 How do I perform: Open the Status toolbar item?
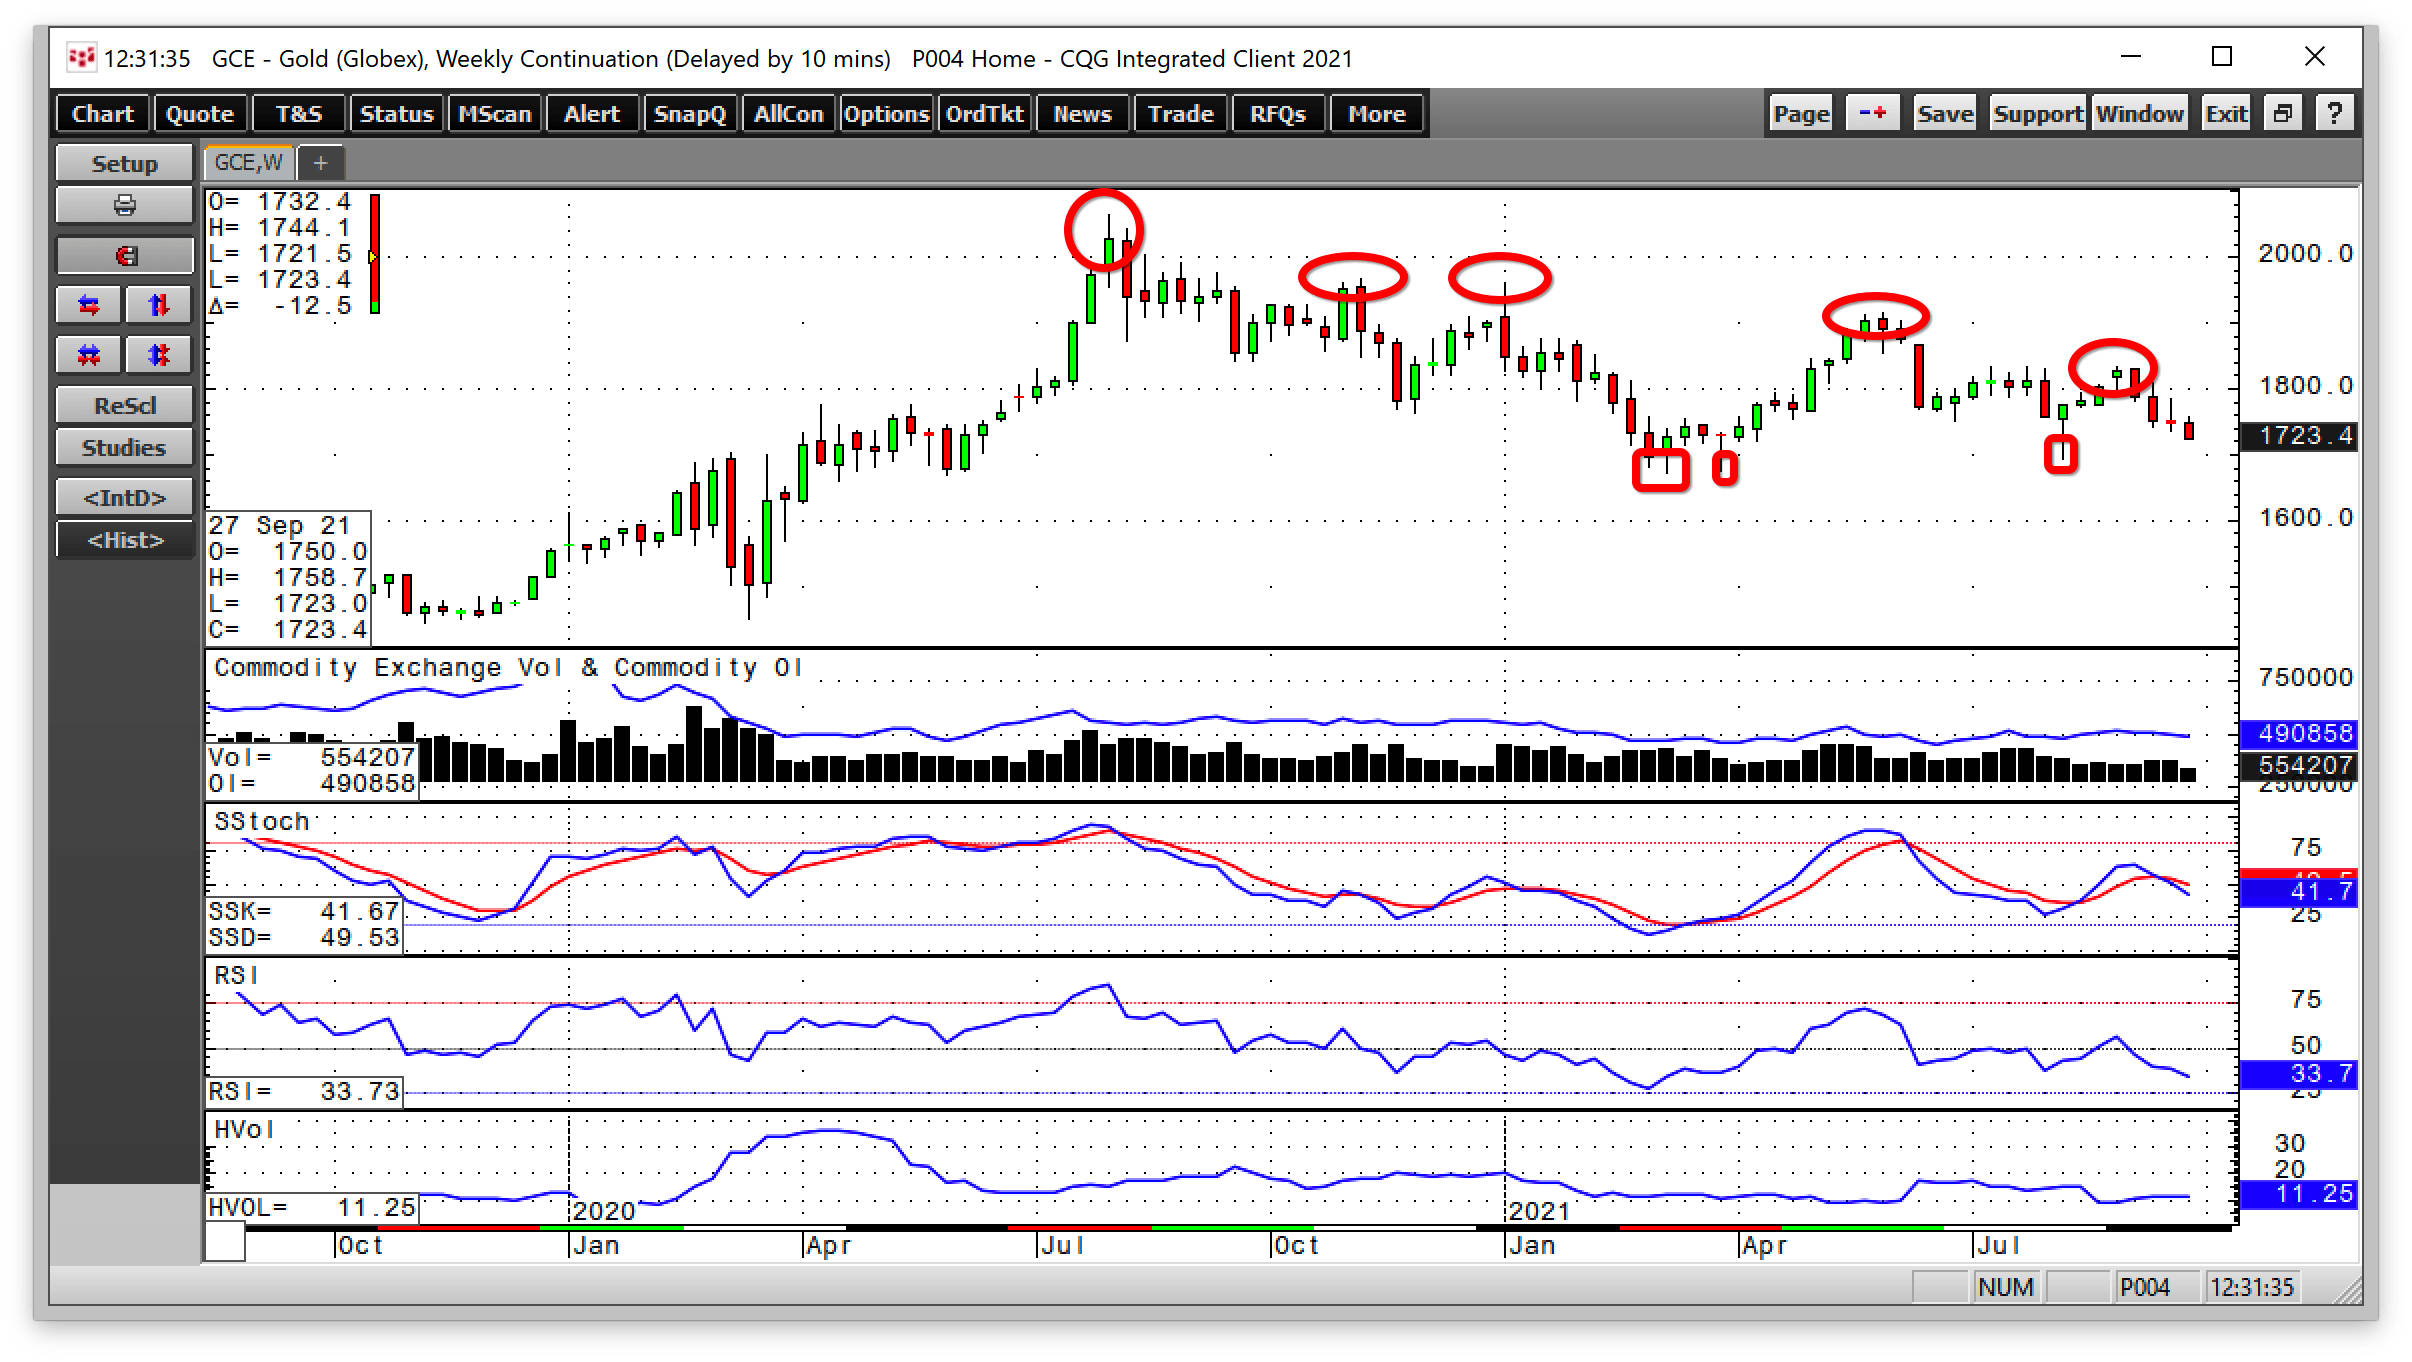pos(397,113)
